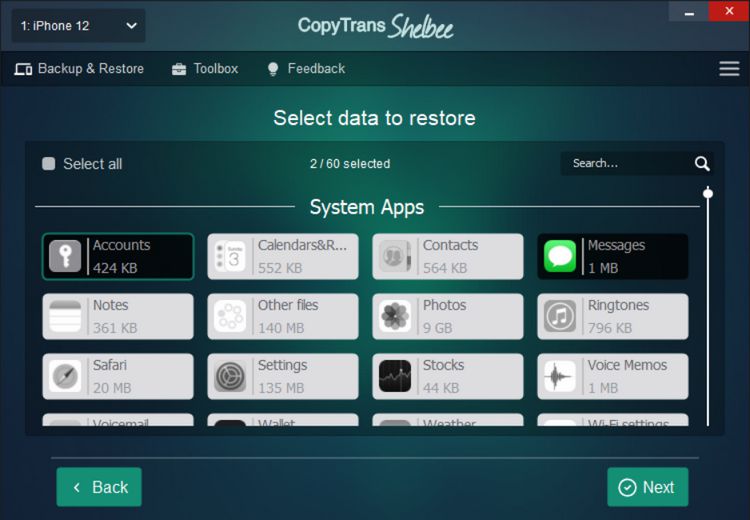Open the Feedback tab
This screenshot has height=520, width=750.
pyautogui.click(x=306, y=69)
